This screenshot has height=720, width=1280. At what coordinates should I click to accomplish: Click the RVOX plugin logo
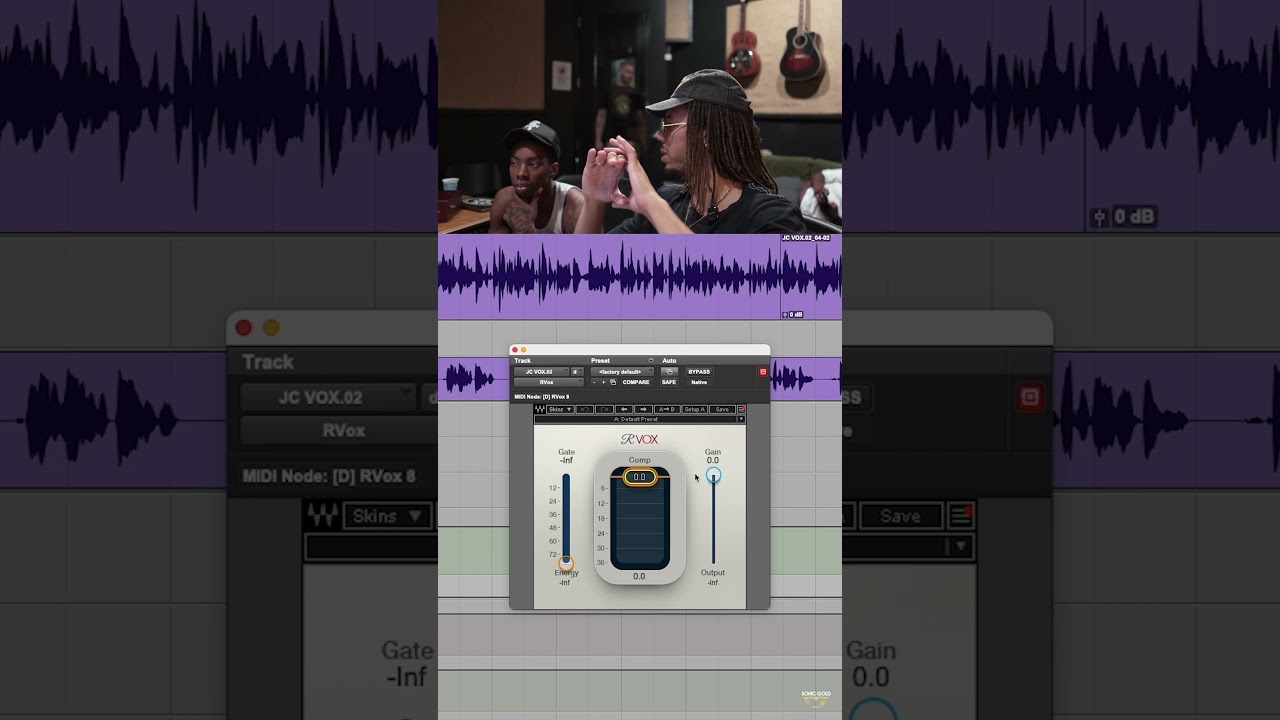click(x=640, y=439)
